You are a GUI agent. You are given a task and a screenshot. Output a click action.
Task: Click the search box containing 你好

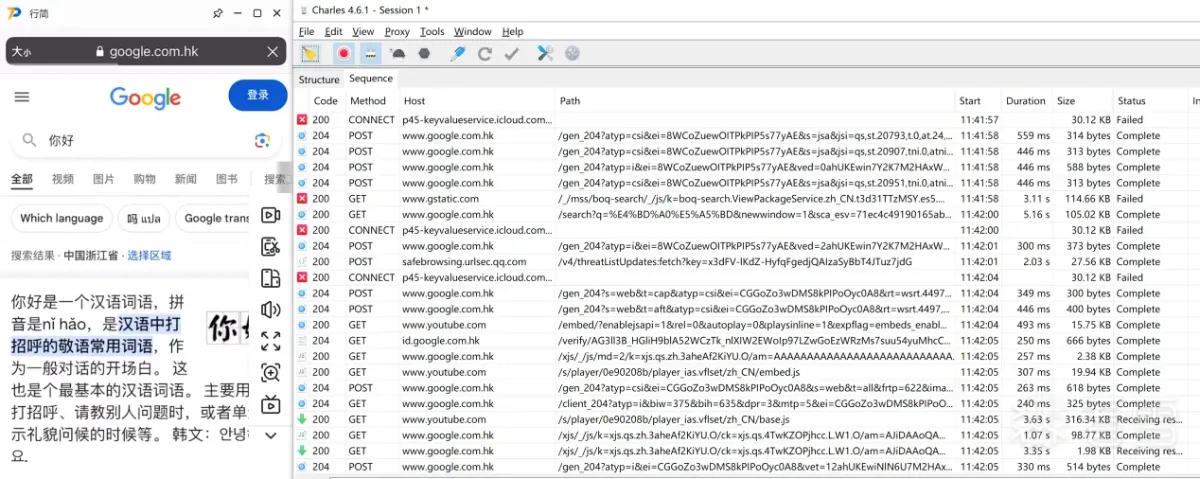click(145, 141)
